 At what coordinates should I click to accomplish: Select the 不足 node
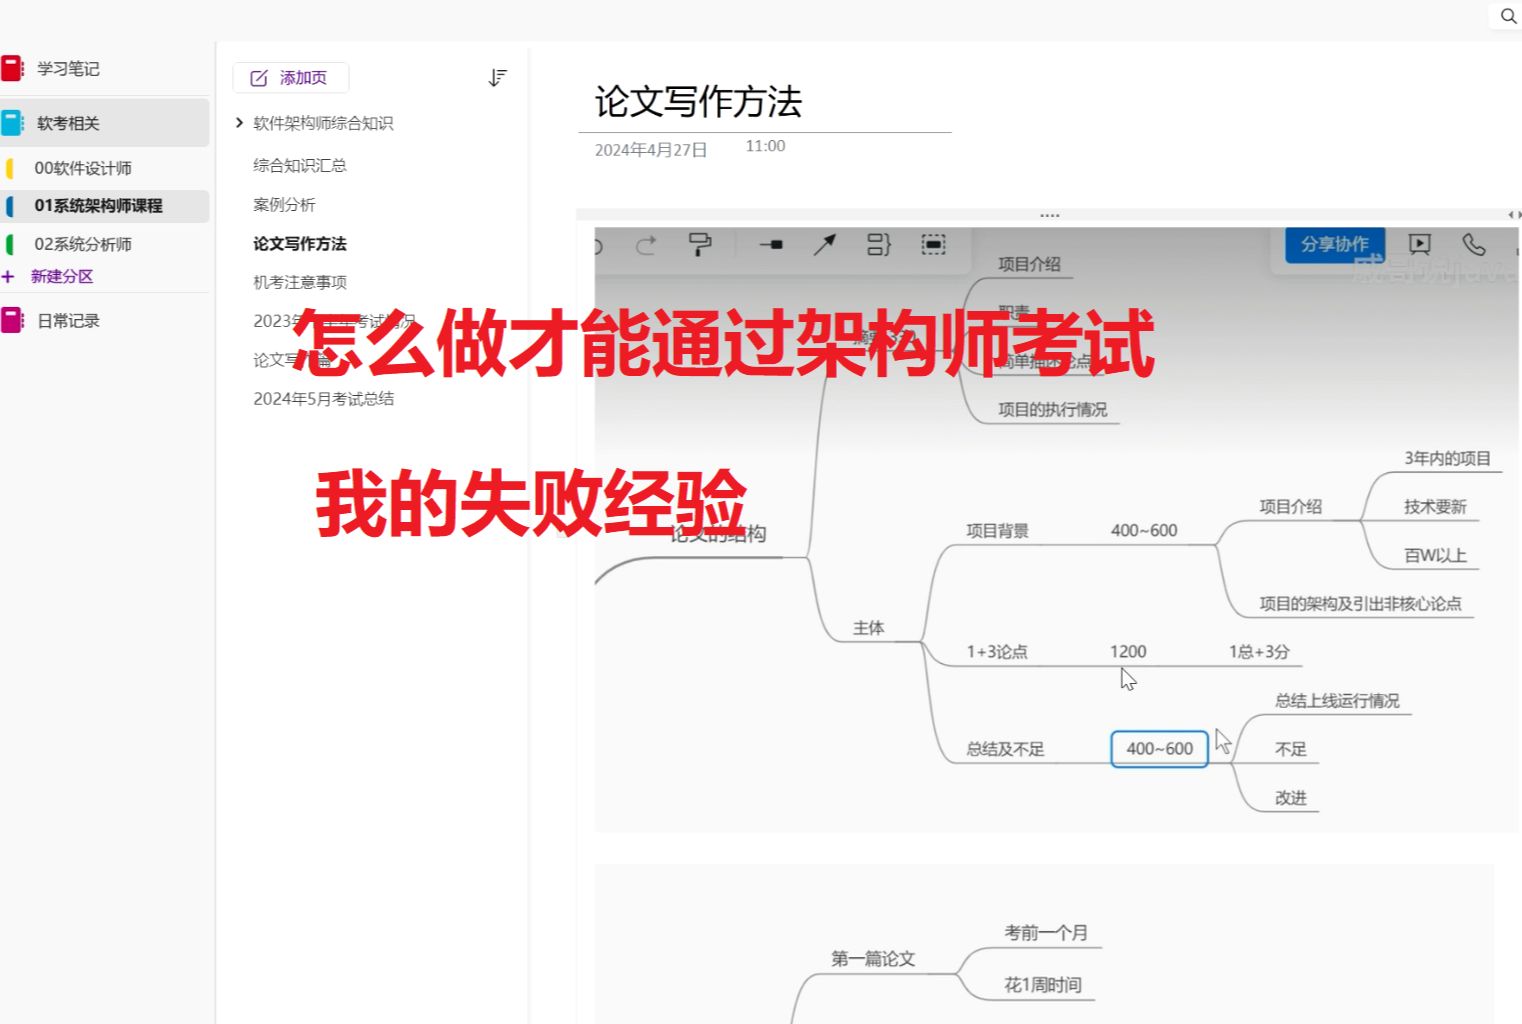pos(1291,749)
